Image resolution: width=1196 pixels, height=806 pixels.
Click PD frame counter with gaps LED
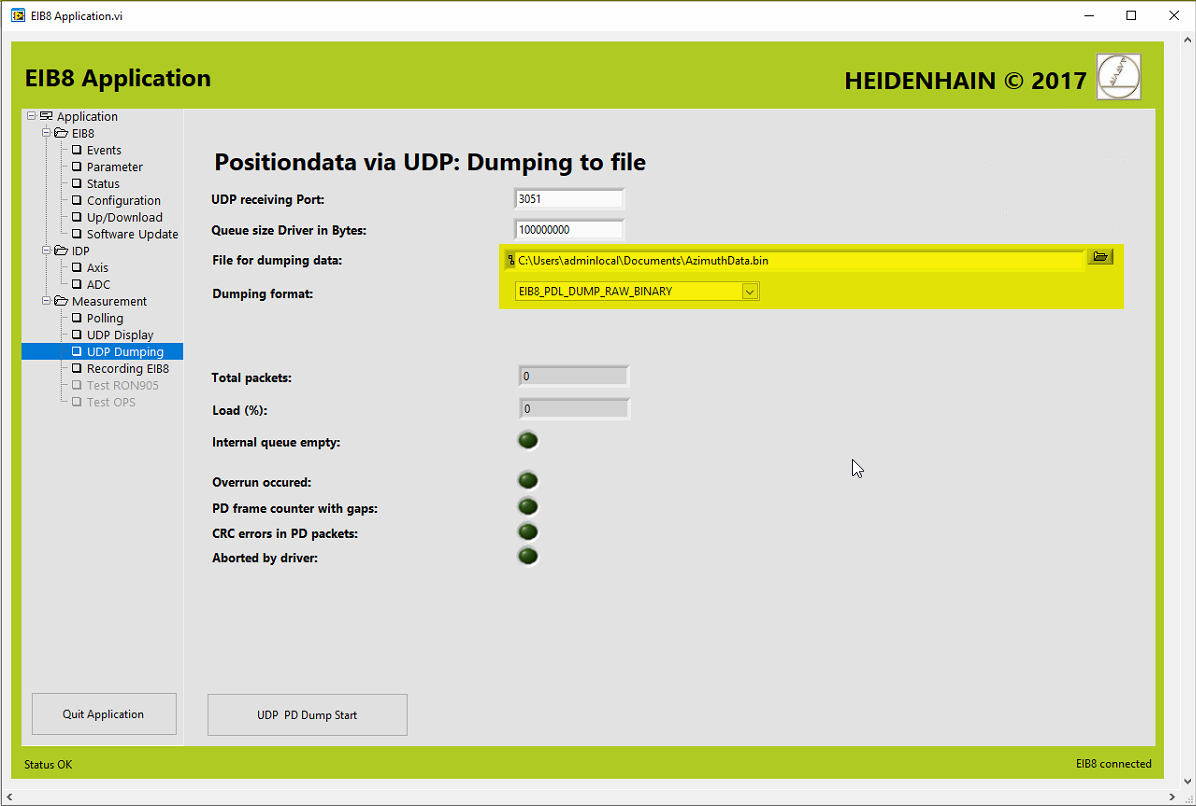pyautogui.click(x=528, y=506)
